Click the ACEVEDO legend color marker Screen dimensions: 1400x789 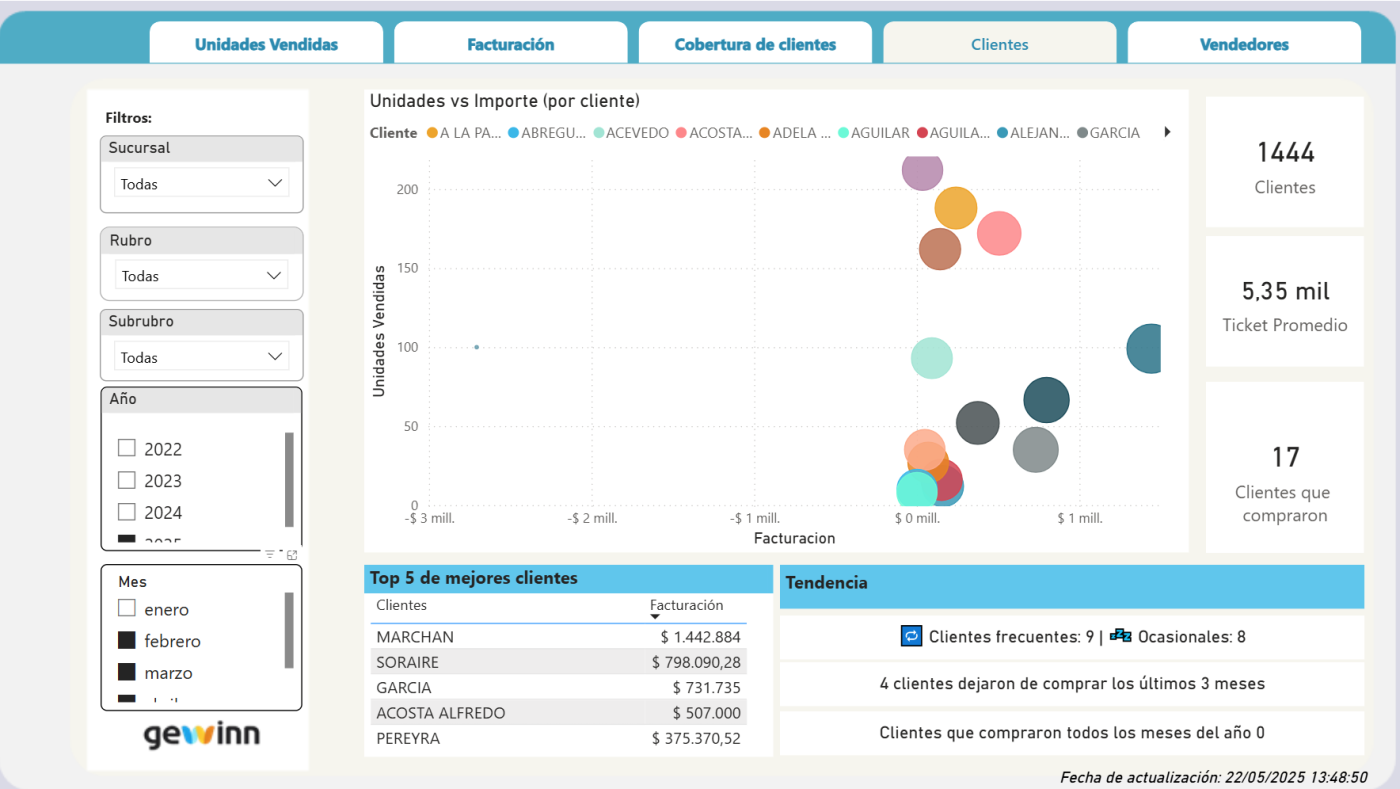pyautogui.click(x=599, y=133)
